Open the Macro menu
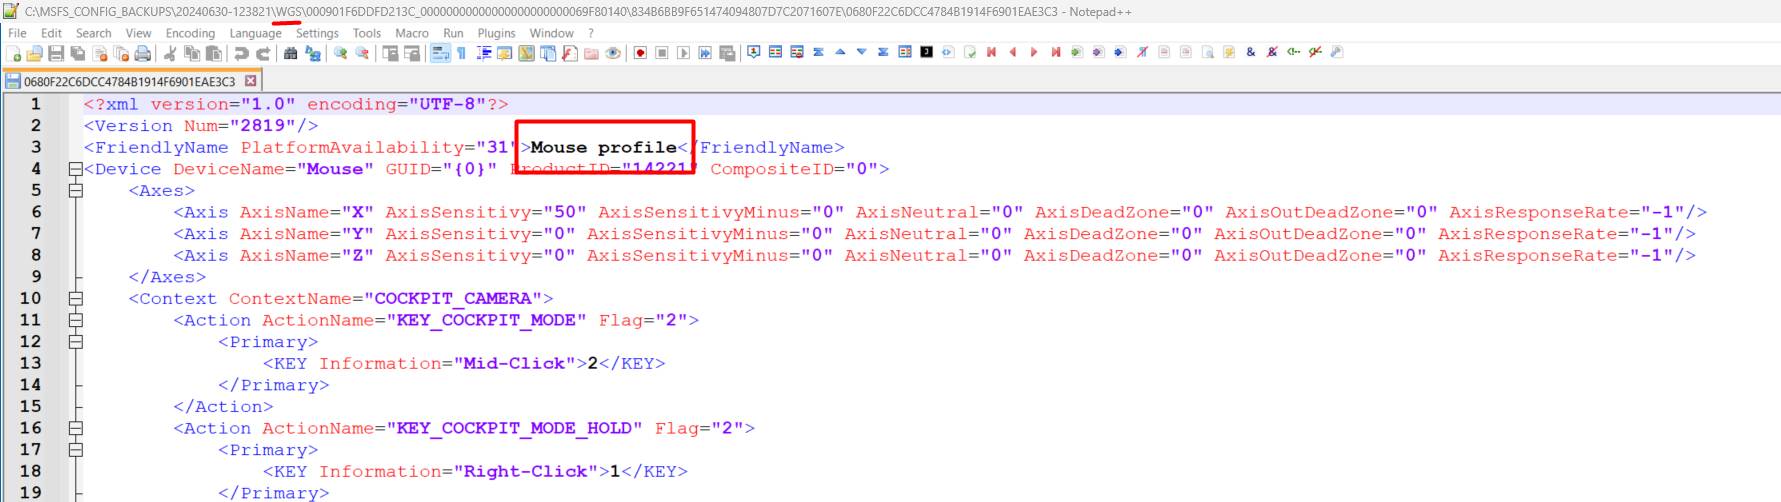Image resolution: width=1781 pixels, height=502 pixels. [411, 33]
